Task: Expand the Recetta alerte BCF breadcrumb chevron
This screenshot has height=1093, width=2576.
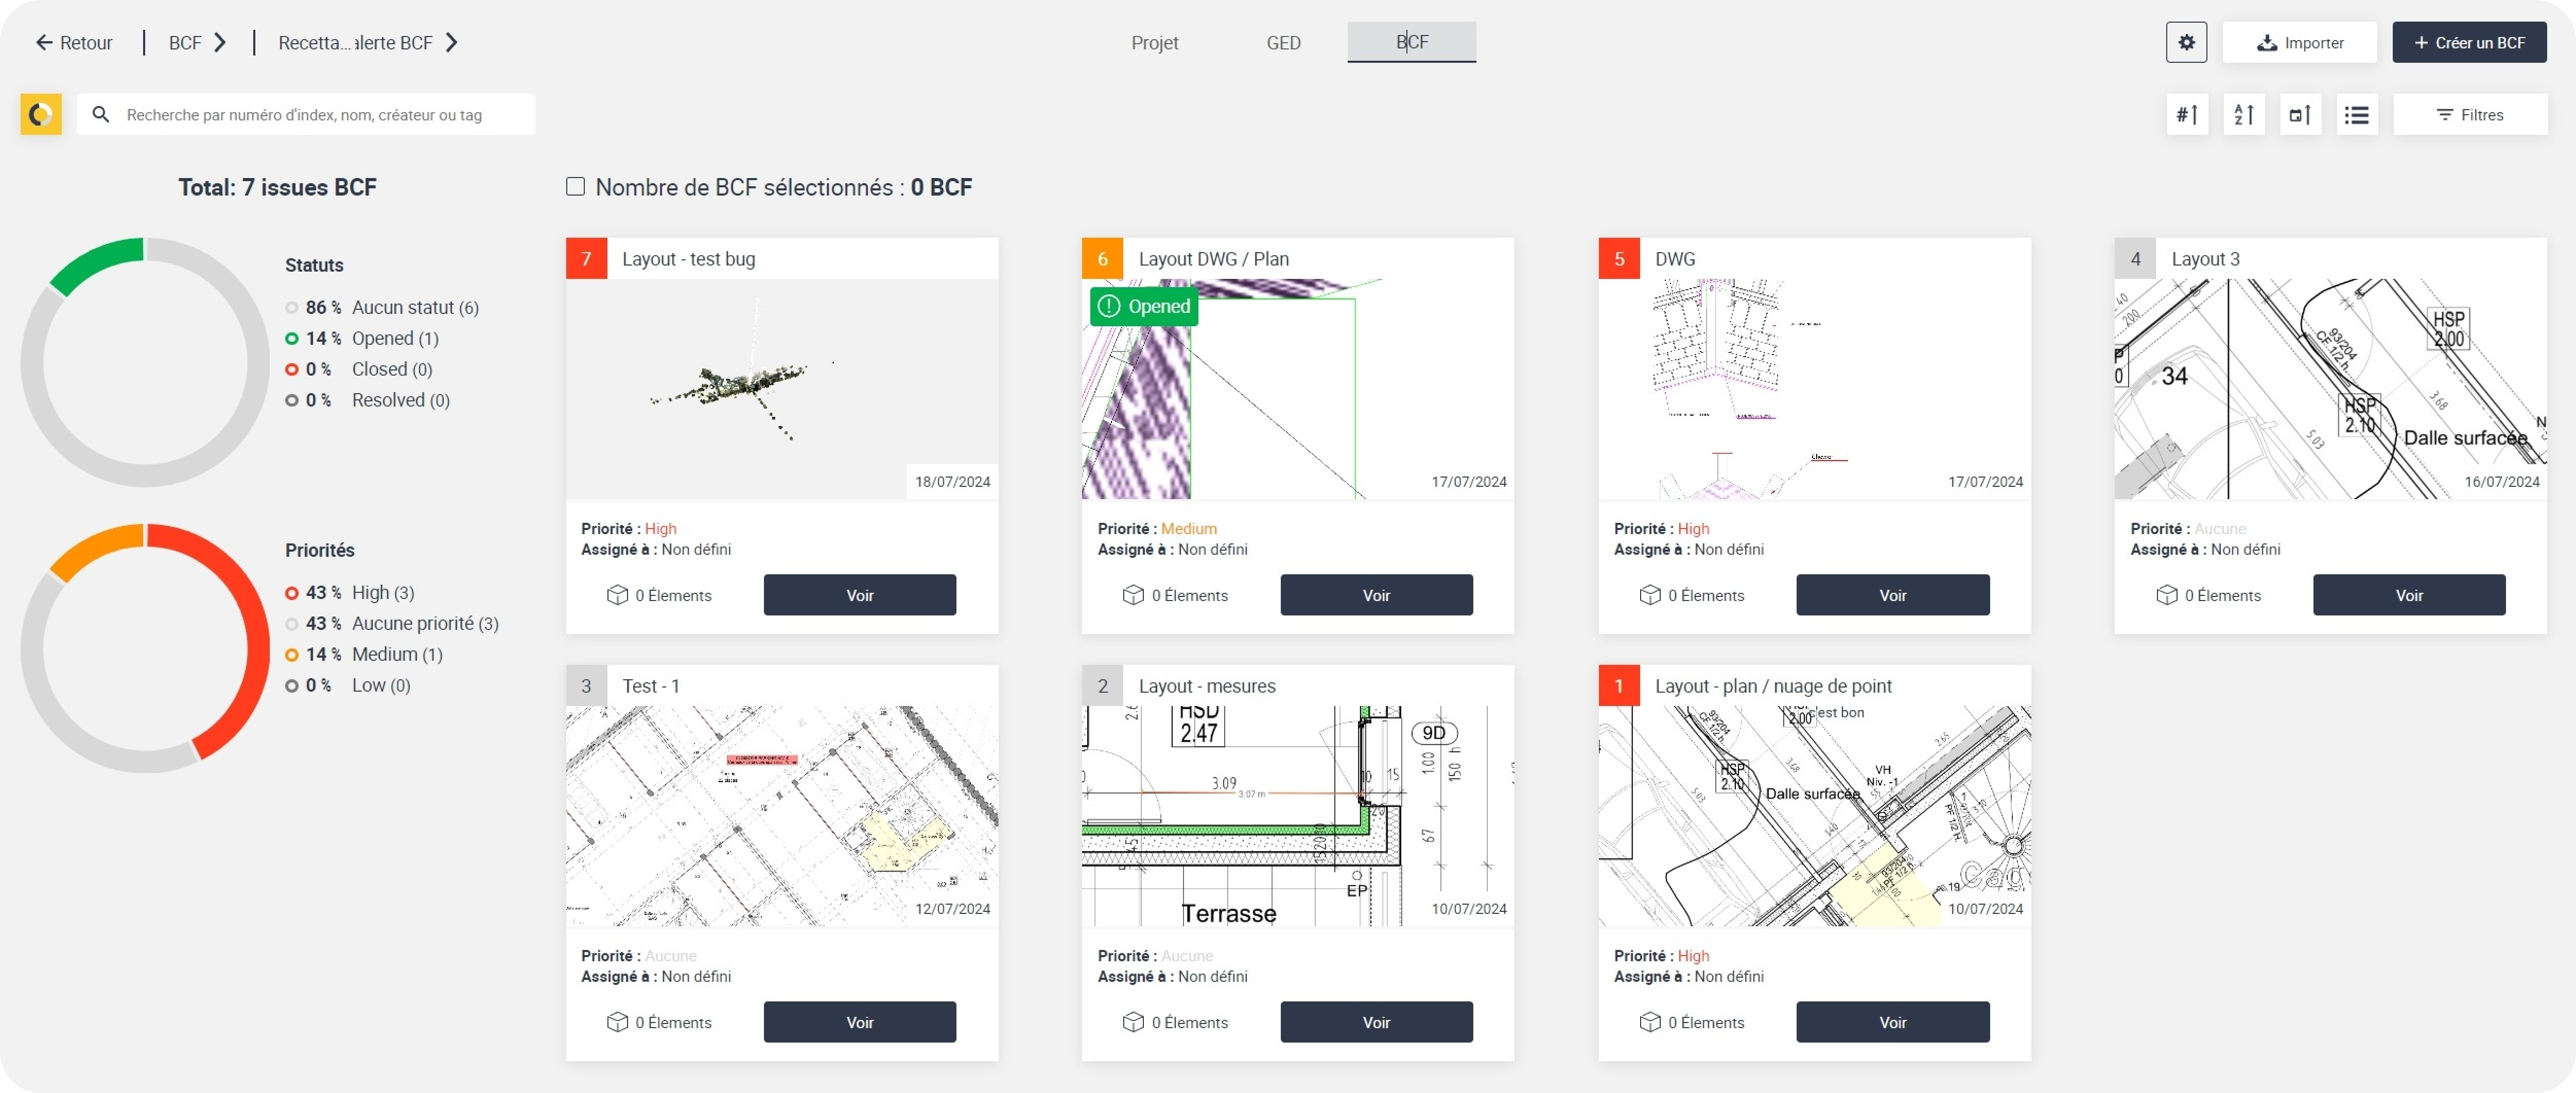Action: coord(452,43)
